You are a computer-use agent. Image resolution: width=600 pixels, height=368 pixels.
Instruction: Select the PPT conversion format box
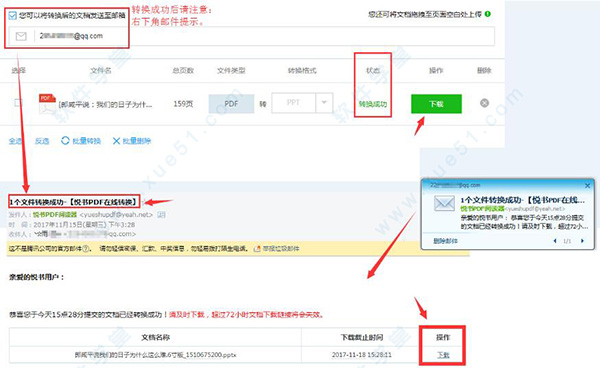(293, 103)
